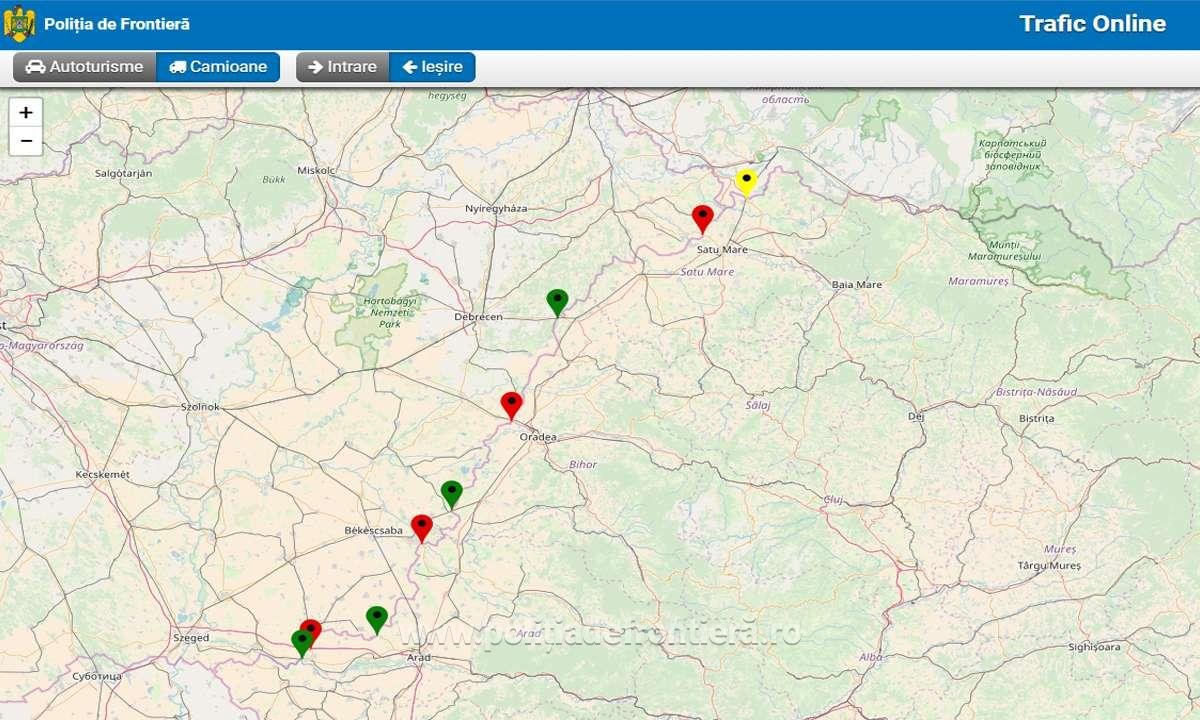Click the red marker partly hidden behind the green one
This screenshot has height=720, width=1200.
point(314,627)
